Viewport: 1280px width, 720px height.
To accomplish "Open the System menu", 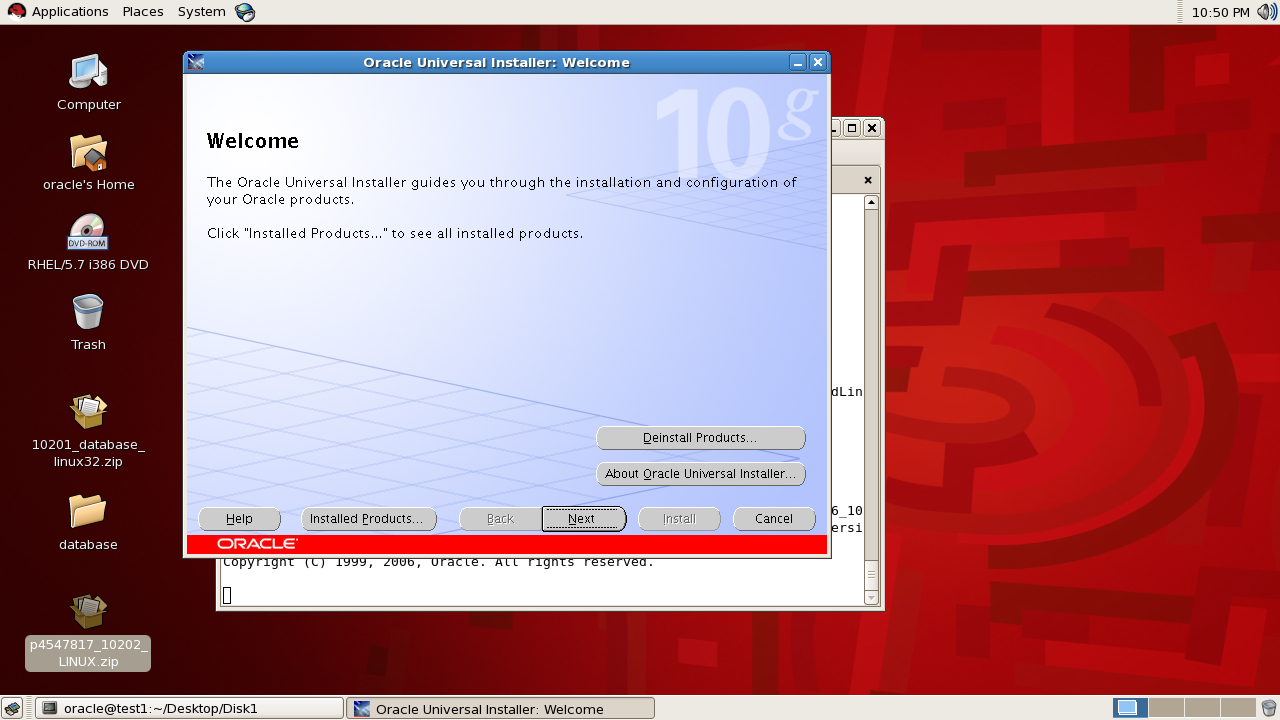I will tap(200, 11).
